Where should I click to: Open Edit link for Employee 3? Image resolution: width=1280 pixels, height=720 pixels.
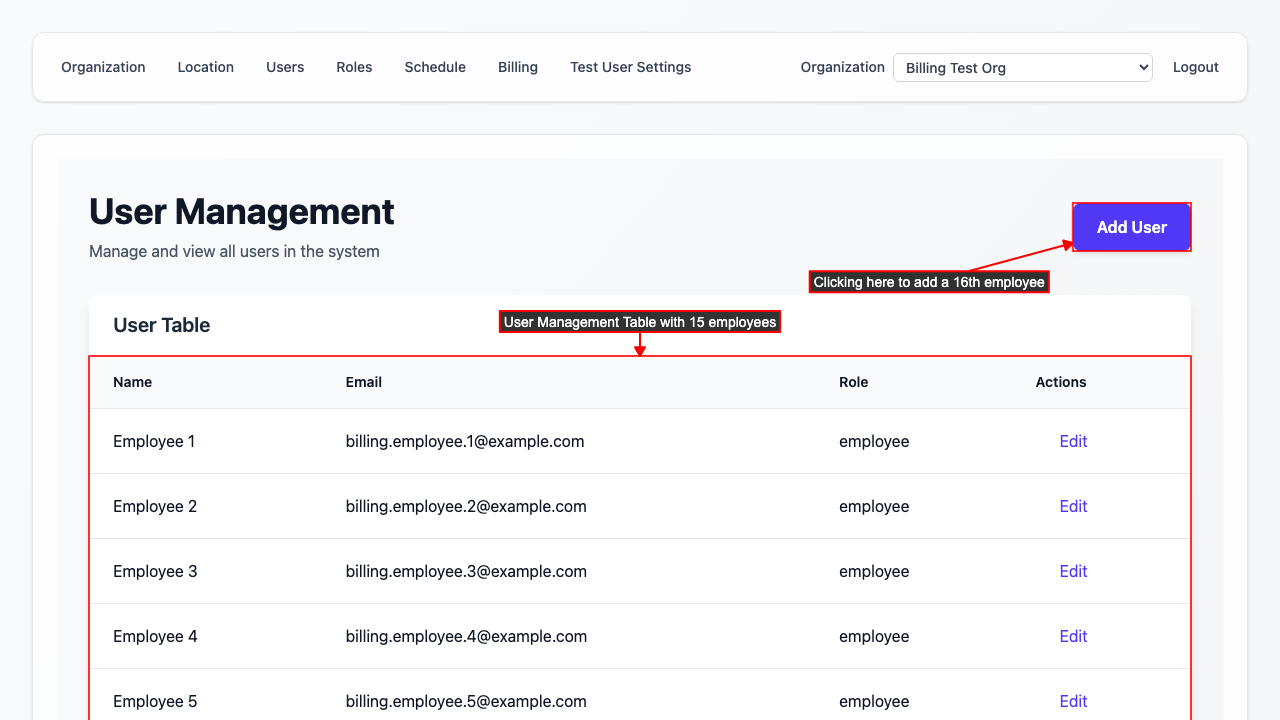point(1073,571)
